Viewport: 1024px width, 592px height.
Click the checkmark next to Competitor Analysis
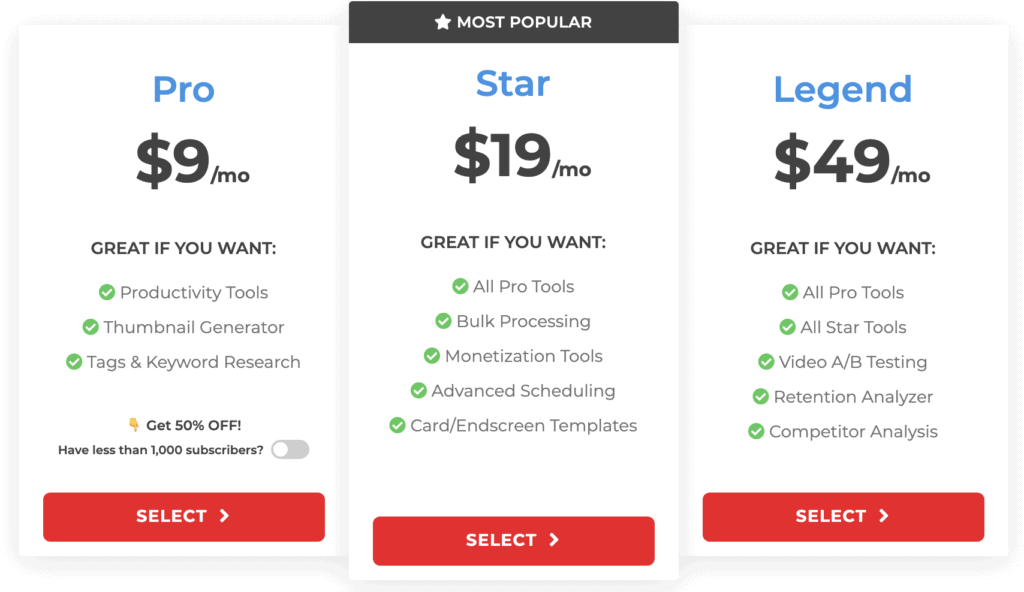coord(756,431)
